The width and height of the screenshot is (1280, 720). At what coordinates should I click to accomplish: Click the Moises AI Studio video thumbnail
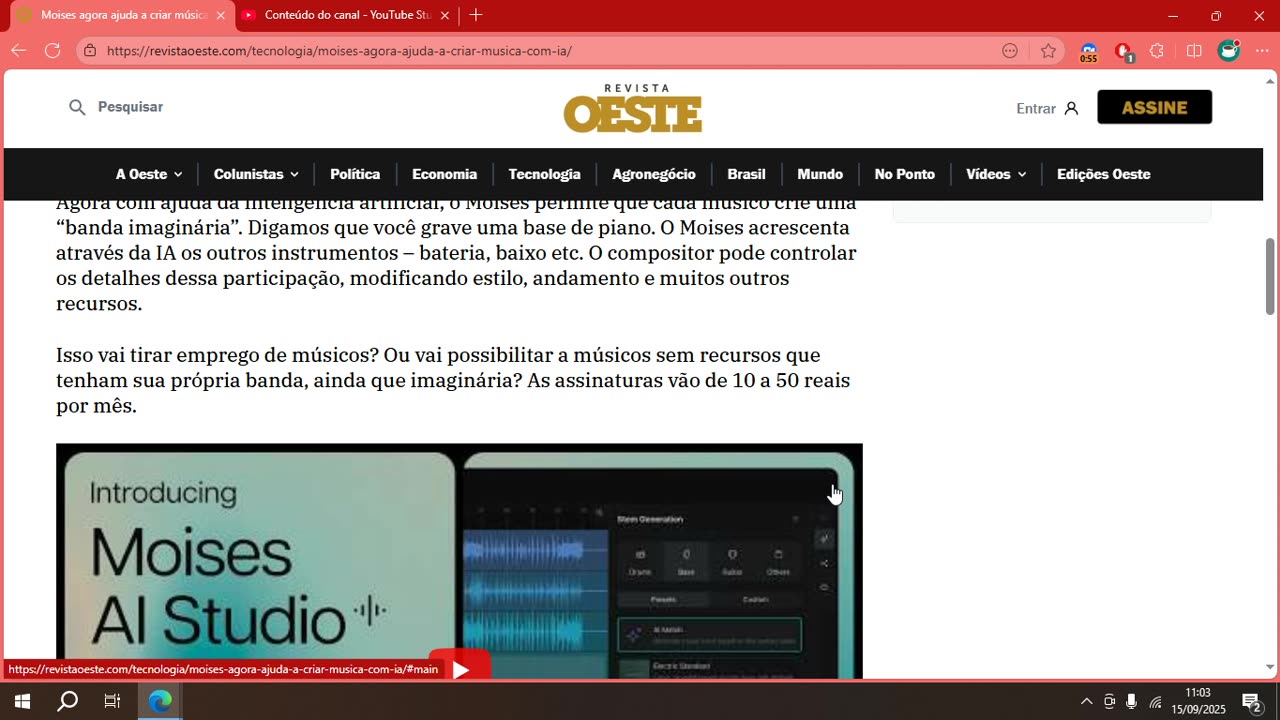459,561
